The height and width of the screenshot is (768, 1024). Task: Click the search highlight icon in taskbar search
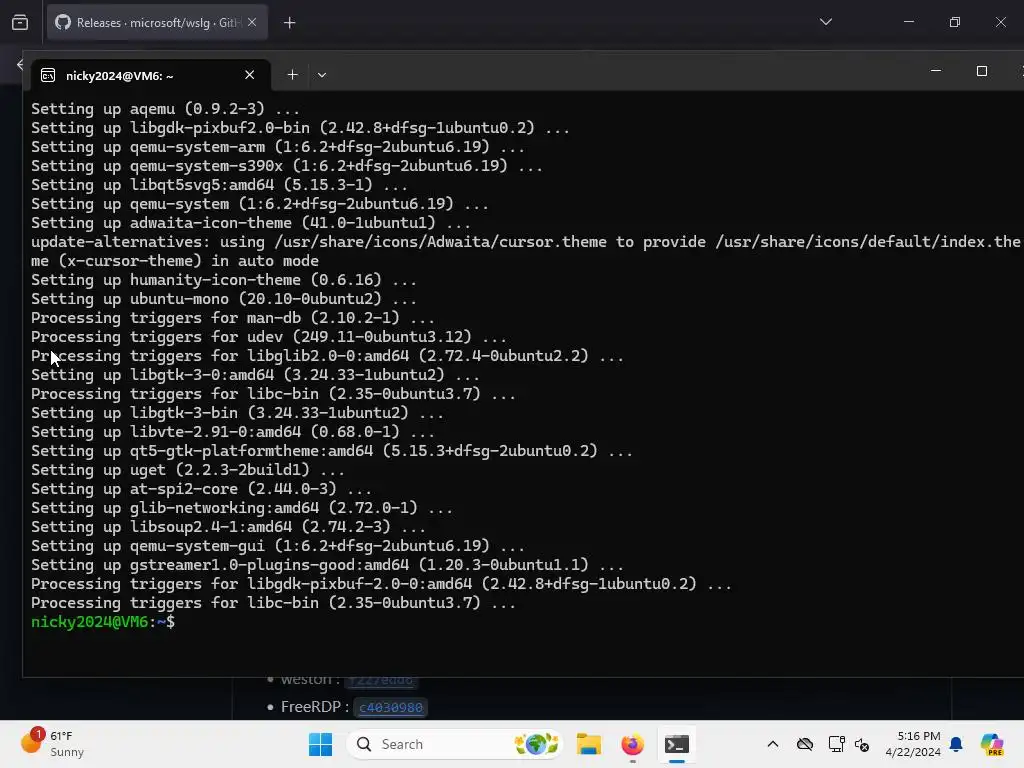tap(536, 744)
